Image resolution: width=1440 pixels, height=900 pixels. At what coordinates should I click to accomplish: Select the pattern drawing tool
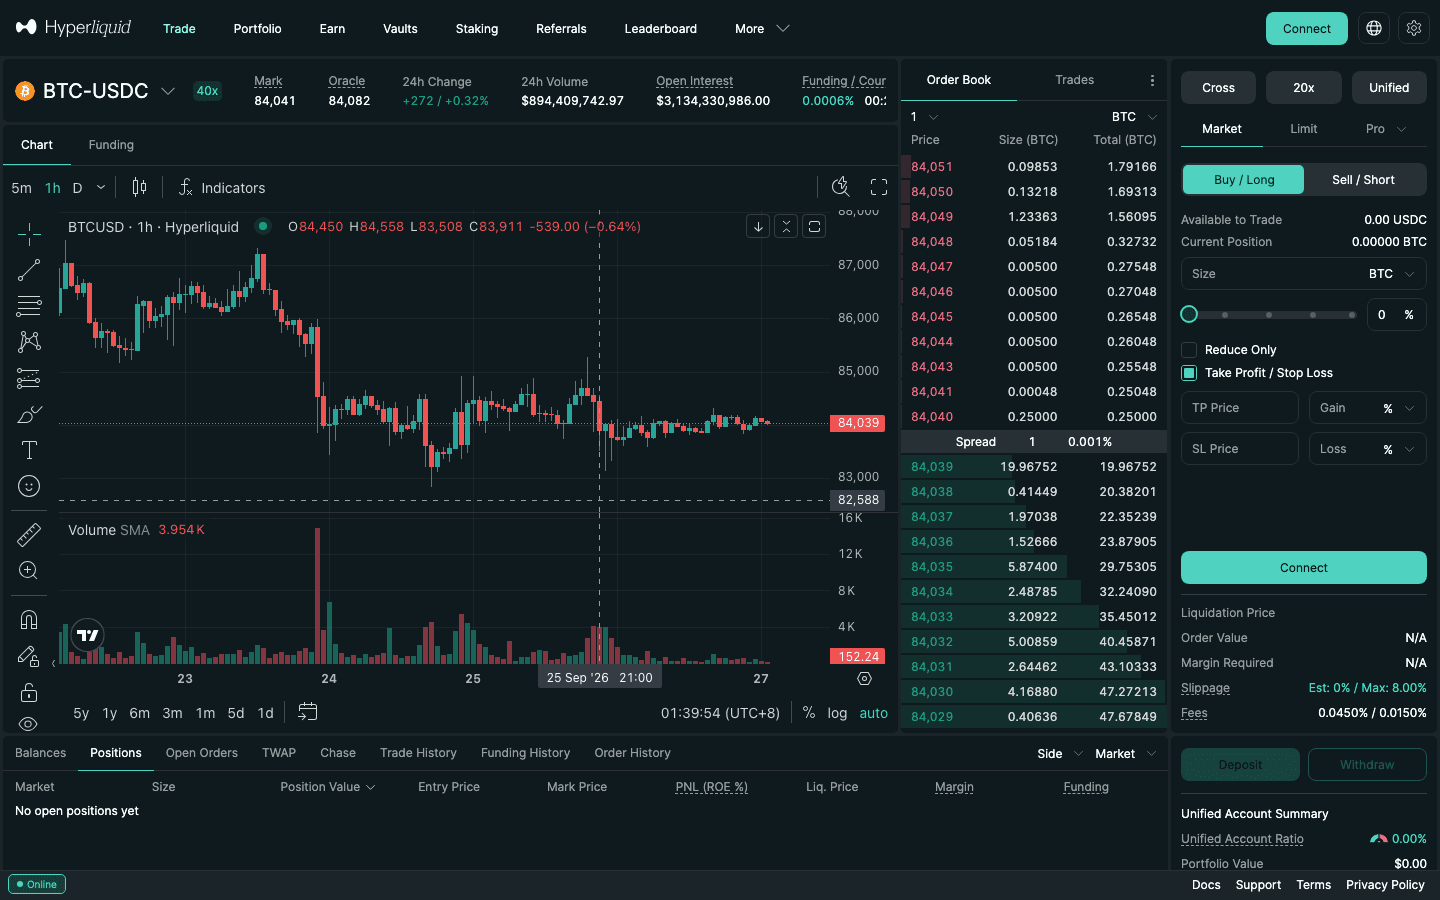coord(29,341)
